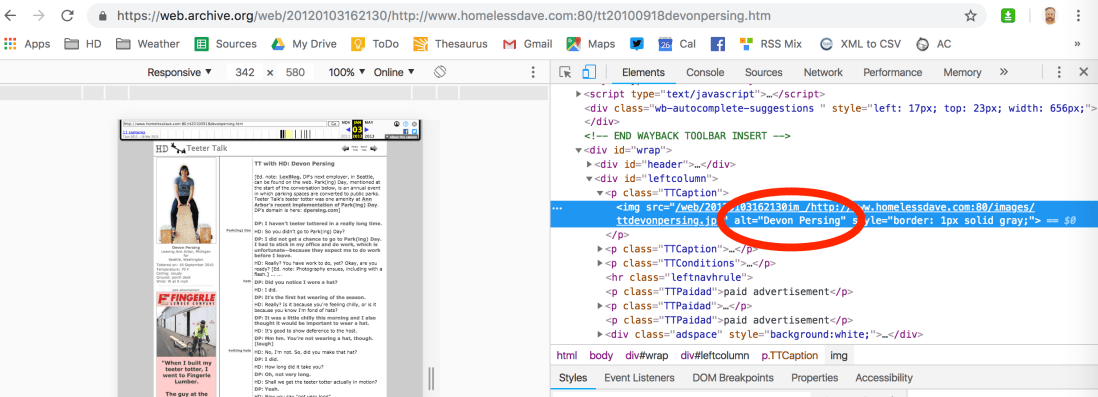
Task: Activate the inspect element picker icon
Action: point(565,72)
